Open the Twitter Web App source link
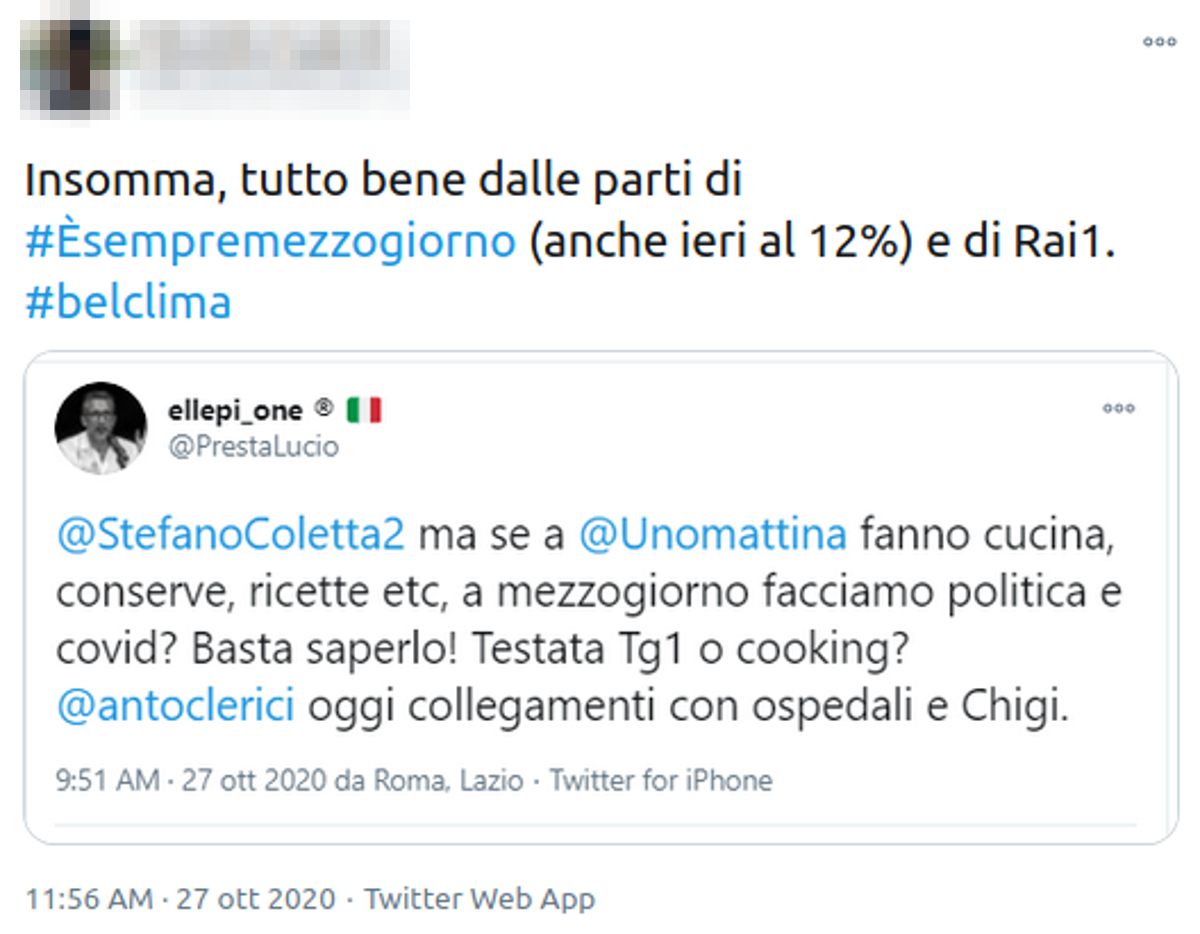This screenshot has height=934, width=1200. tap(479, 898)
